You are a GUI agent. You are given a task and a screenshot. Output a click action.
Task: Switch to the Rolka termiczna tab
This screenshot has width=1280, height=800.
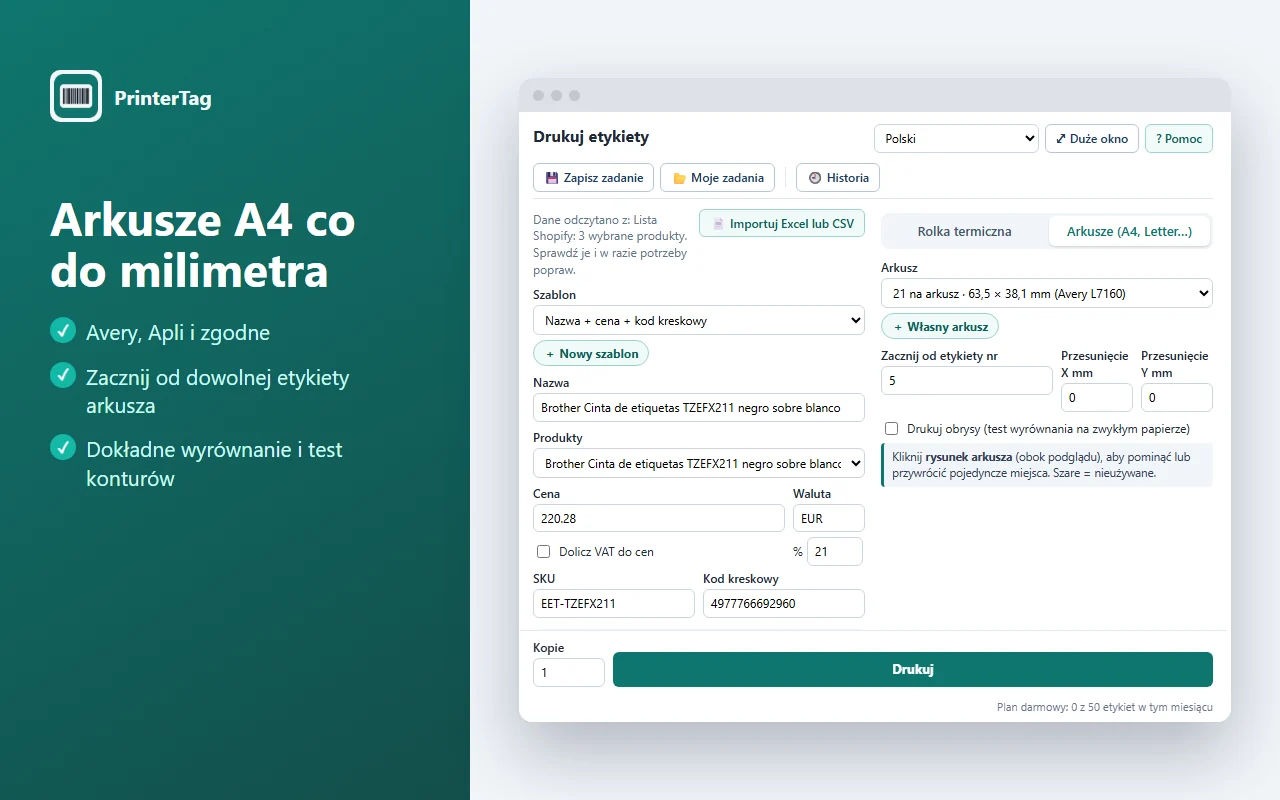click(965, 231)
